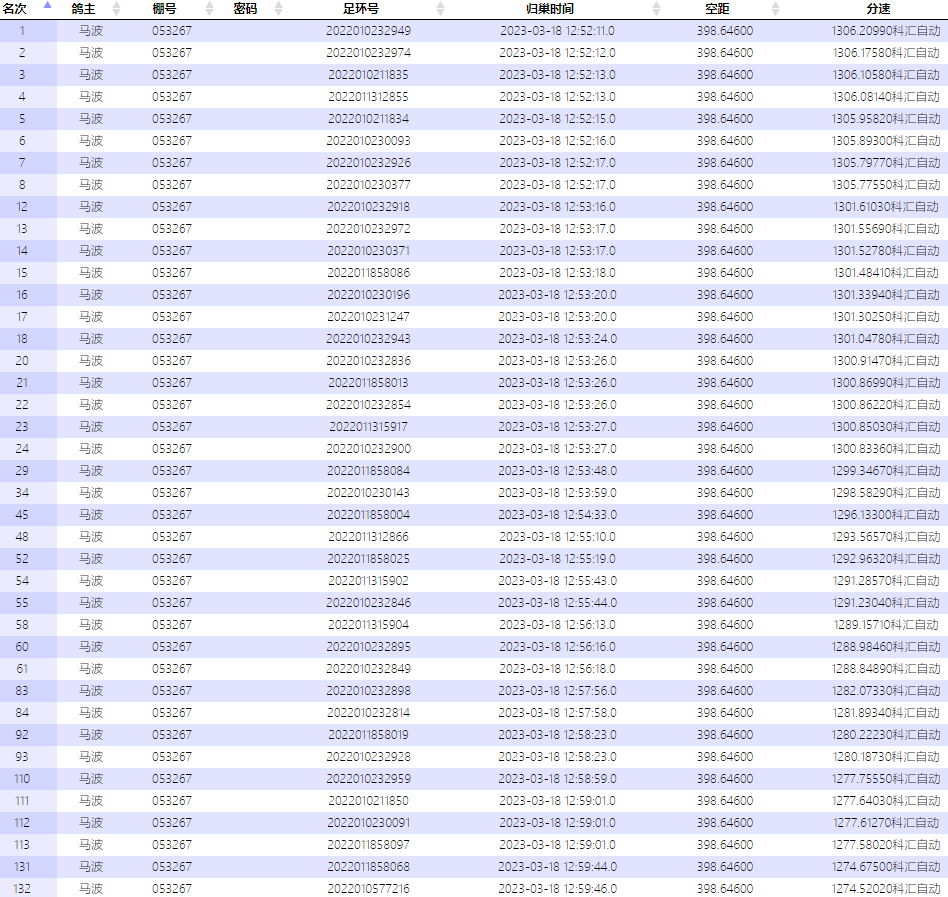Click the 棚号 header label

tap(164, 9)
